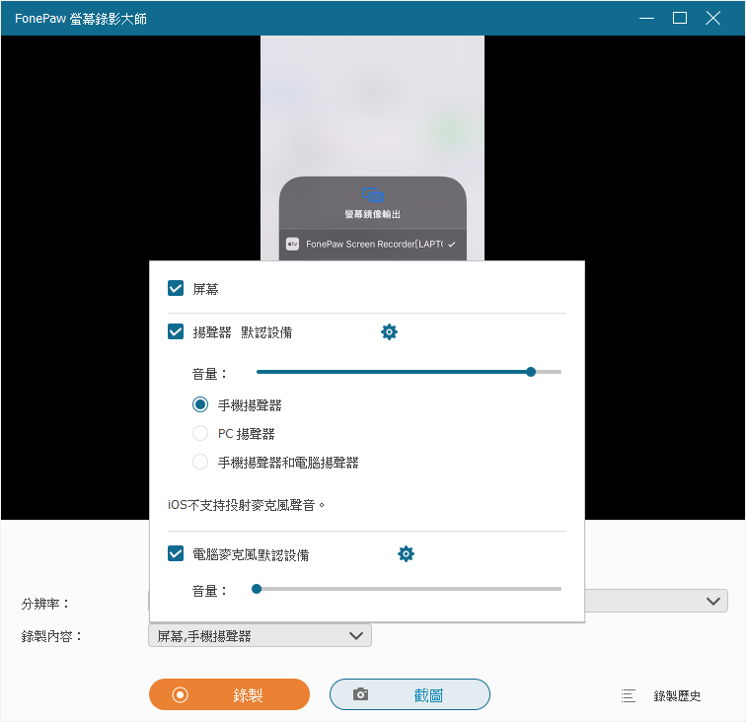Expand the 錄製內容 dropdown

[x=260, y=636]
